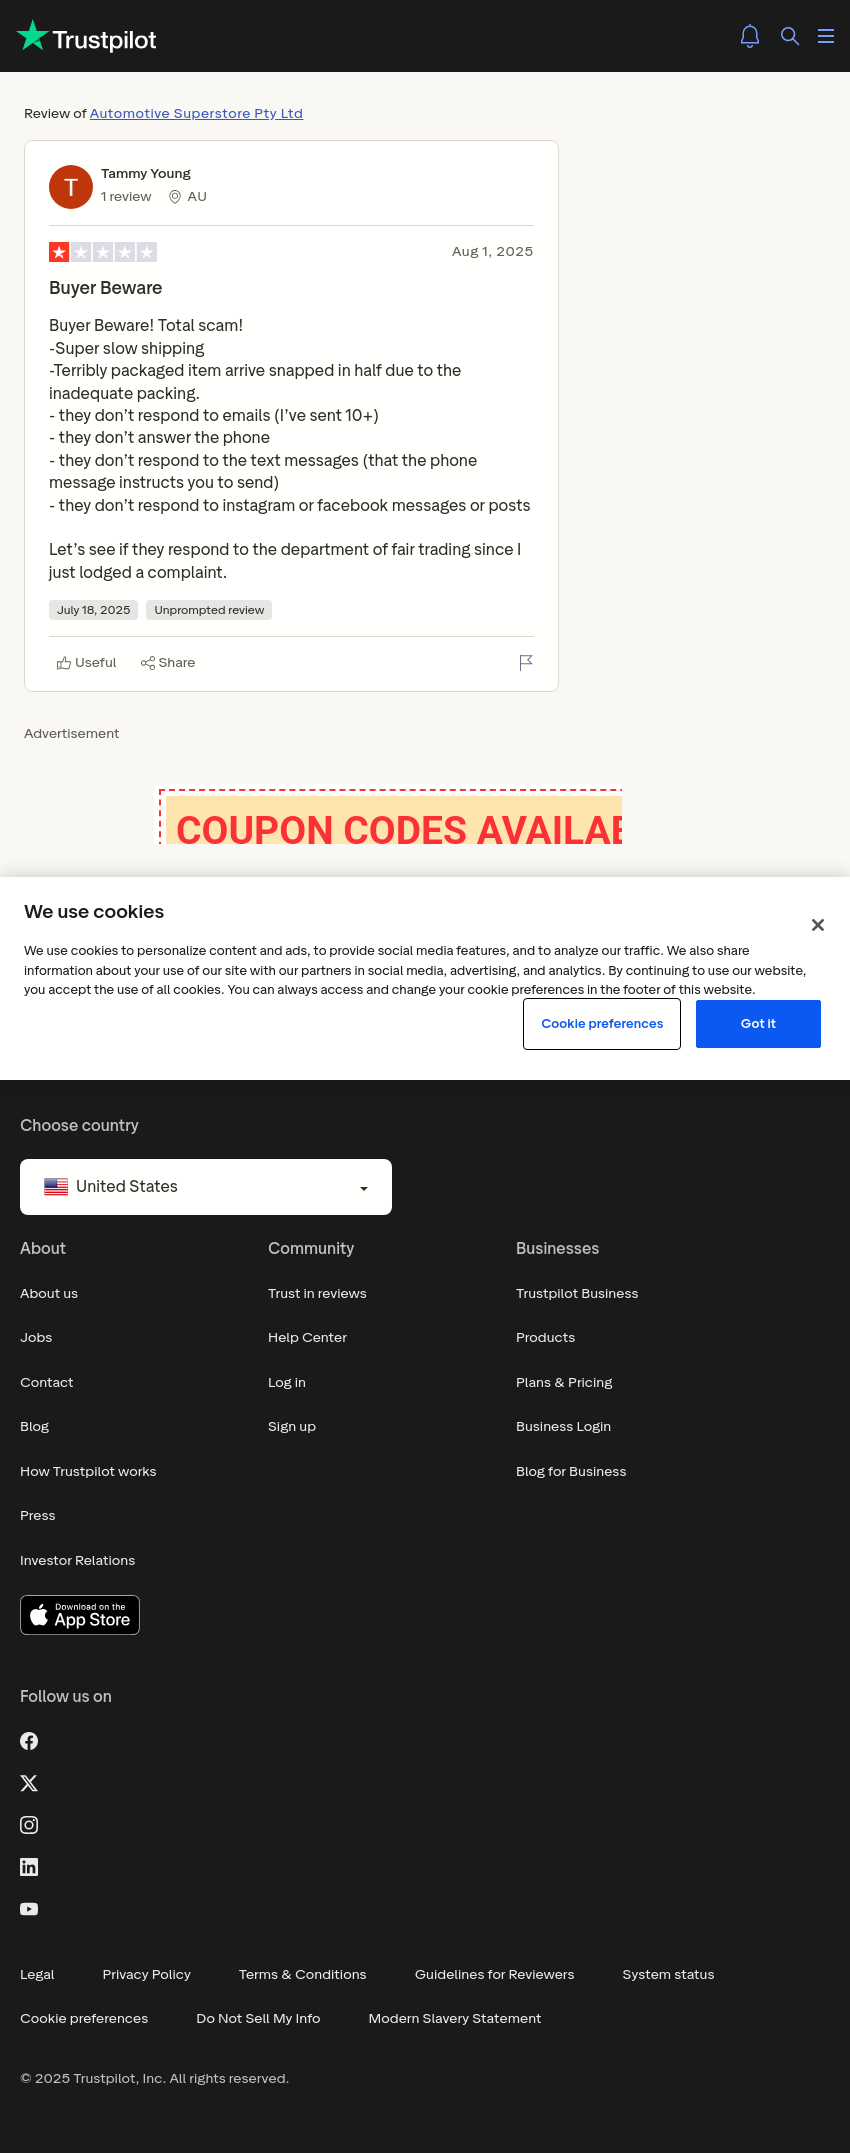850x2153 pixels.
Task: Open the hamburger menu icon
Action: (826, 36)
